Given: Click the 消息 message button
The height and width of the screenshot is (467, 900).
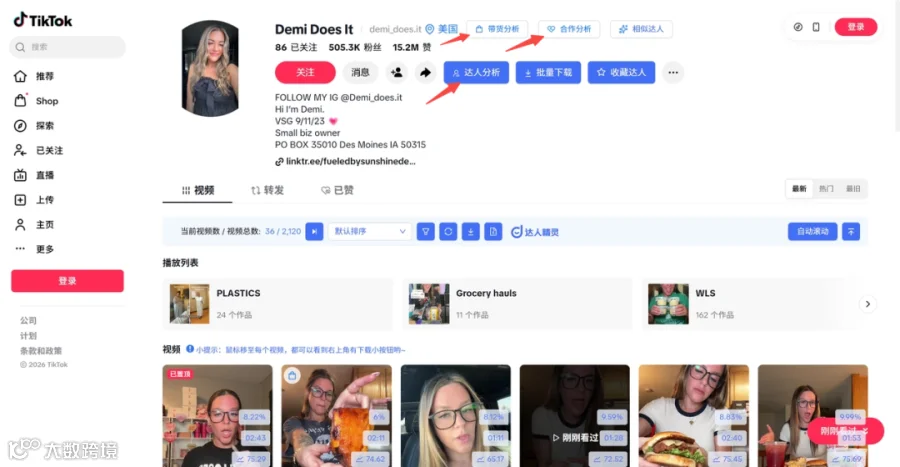Looking at the screenshot, I should click(x=360, y=72).
